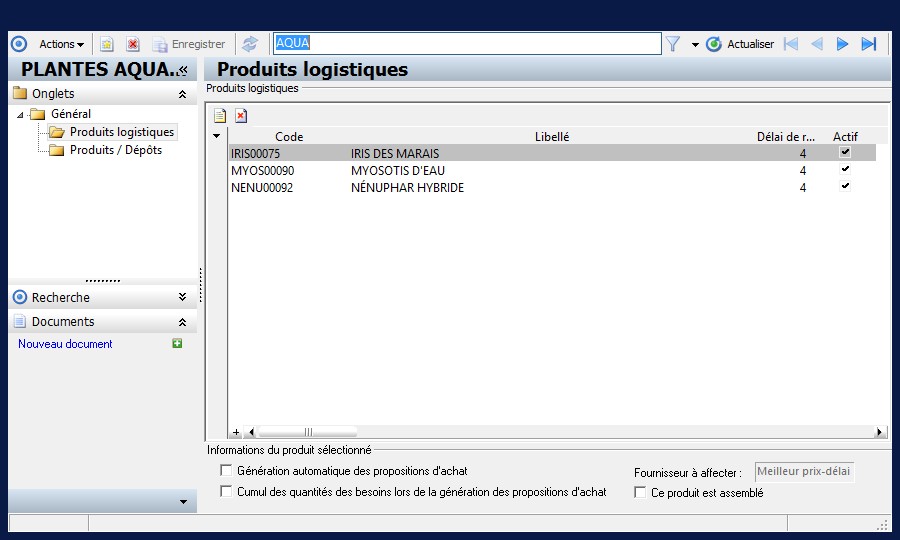Collapse the Onglets section
Screen dimensions: 900x540
click(x=182, y=94)
